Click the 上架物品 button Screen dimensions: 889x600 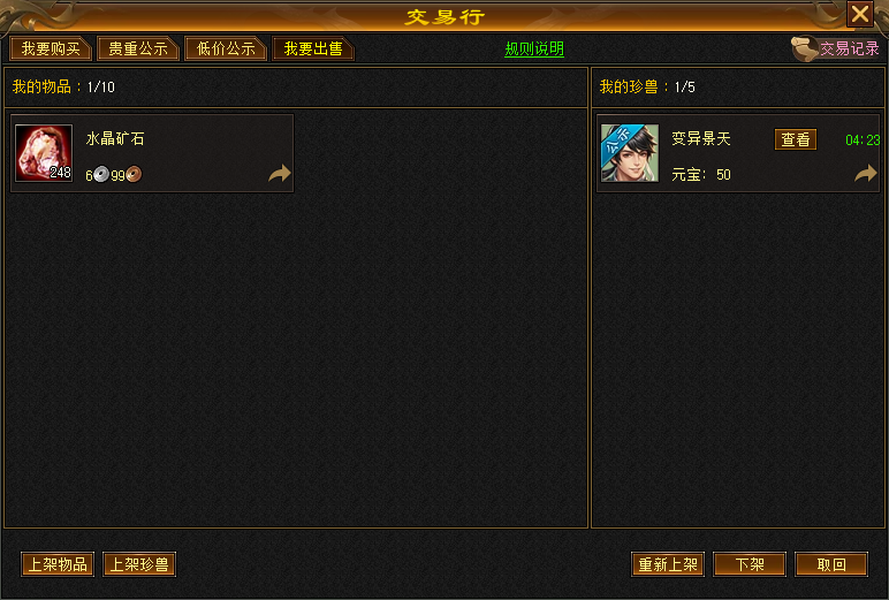(58, 564)
